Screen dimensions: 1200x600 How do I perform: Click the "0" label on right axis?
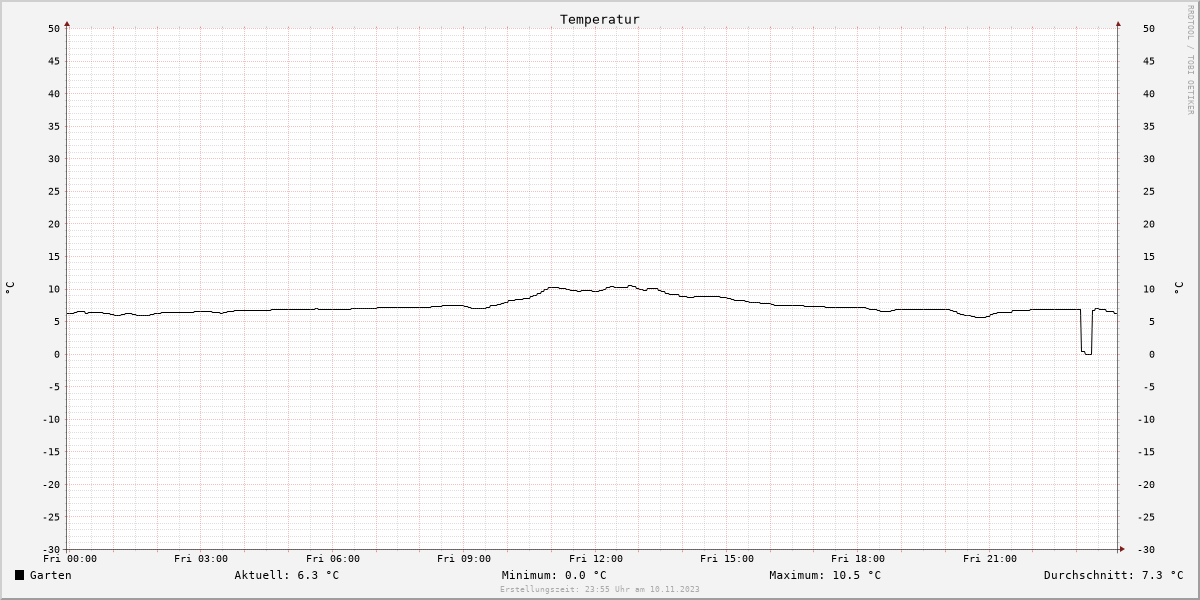click(x=1152, y=354)
